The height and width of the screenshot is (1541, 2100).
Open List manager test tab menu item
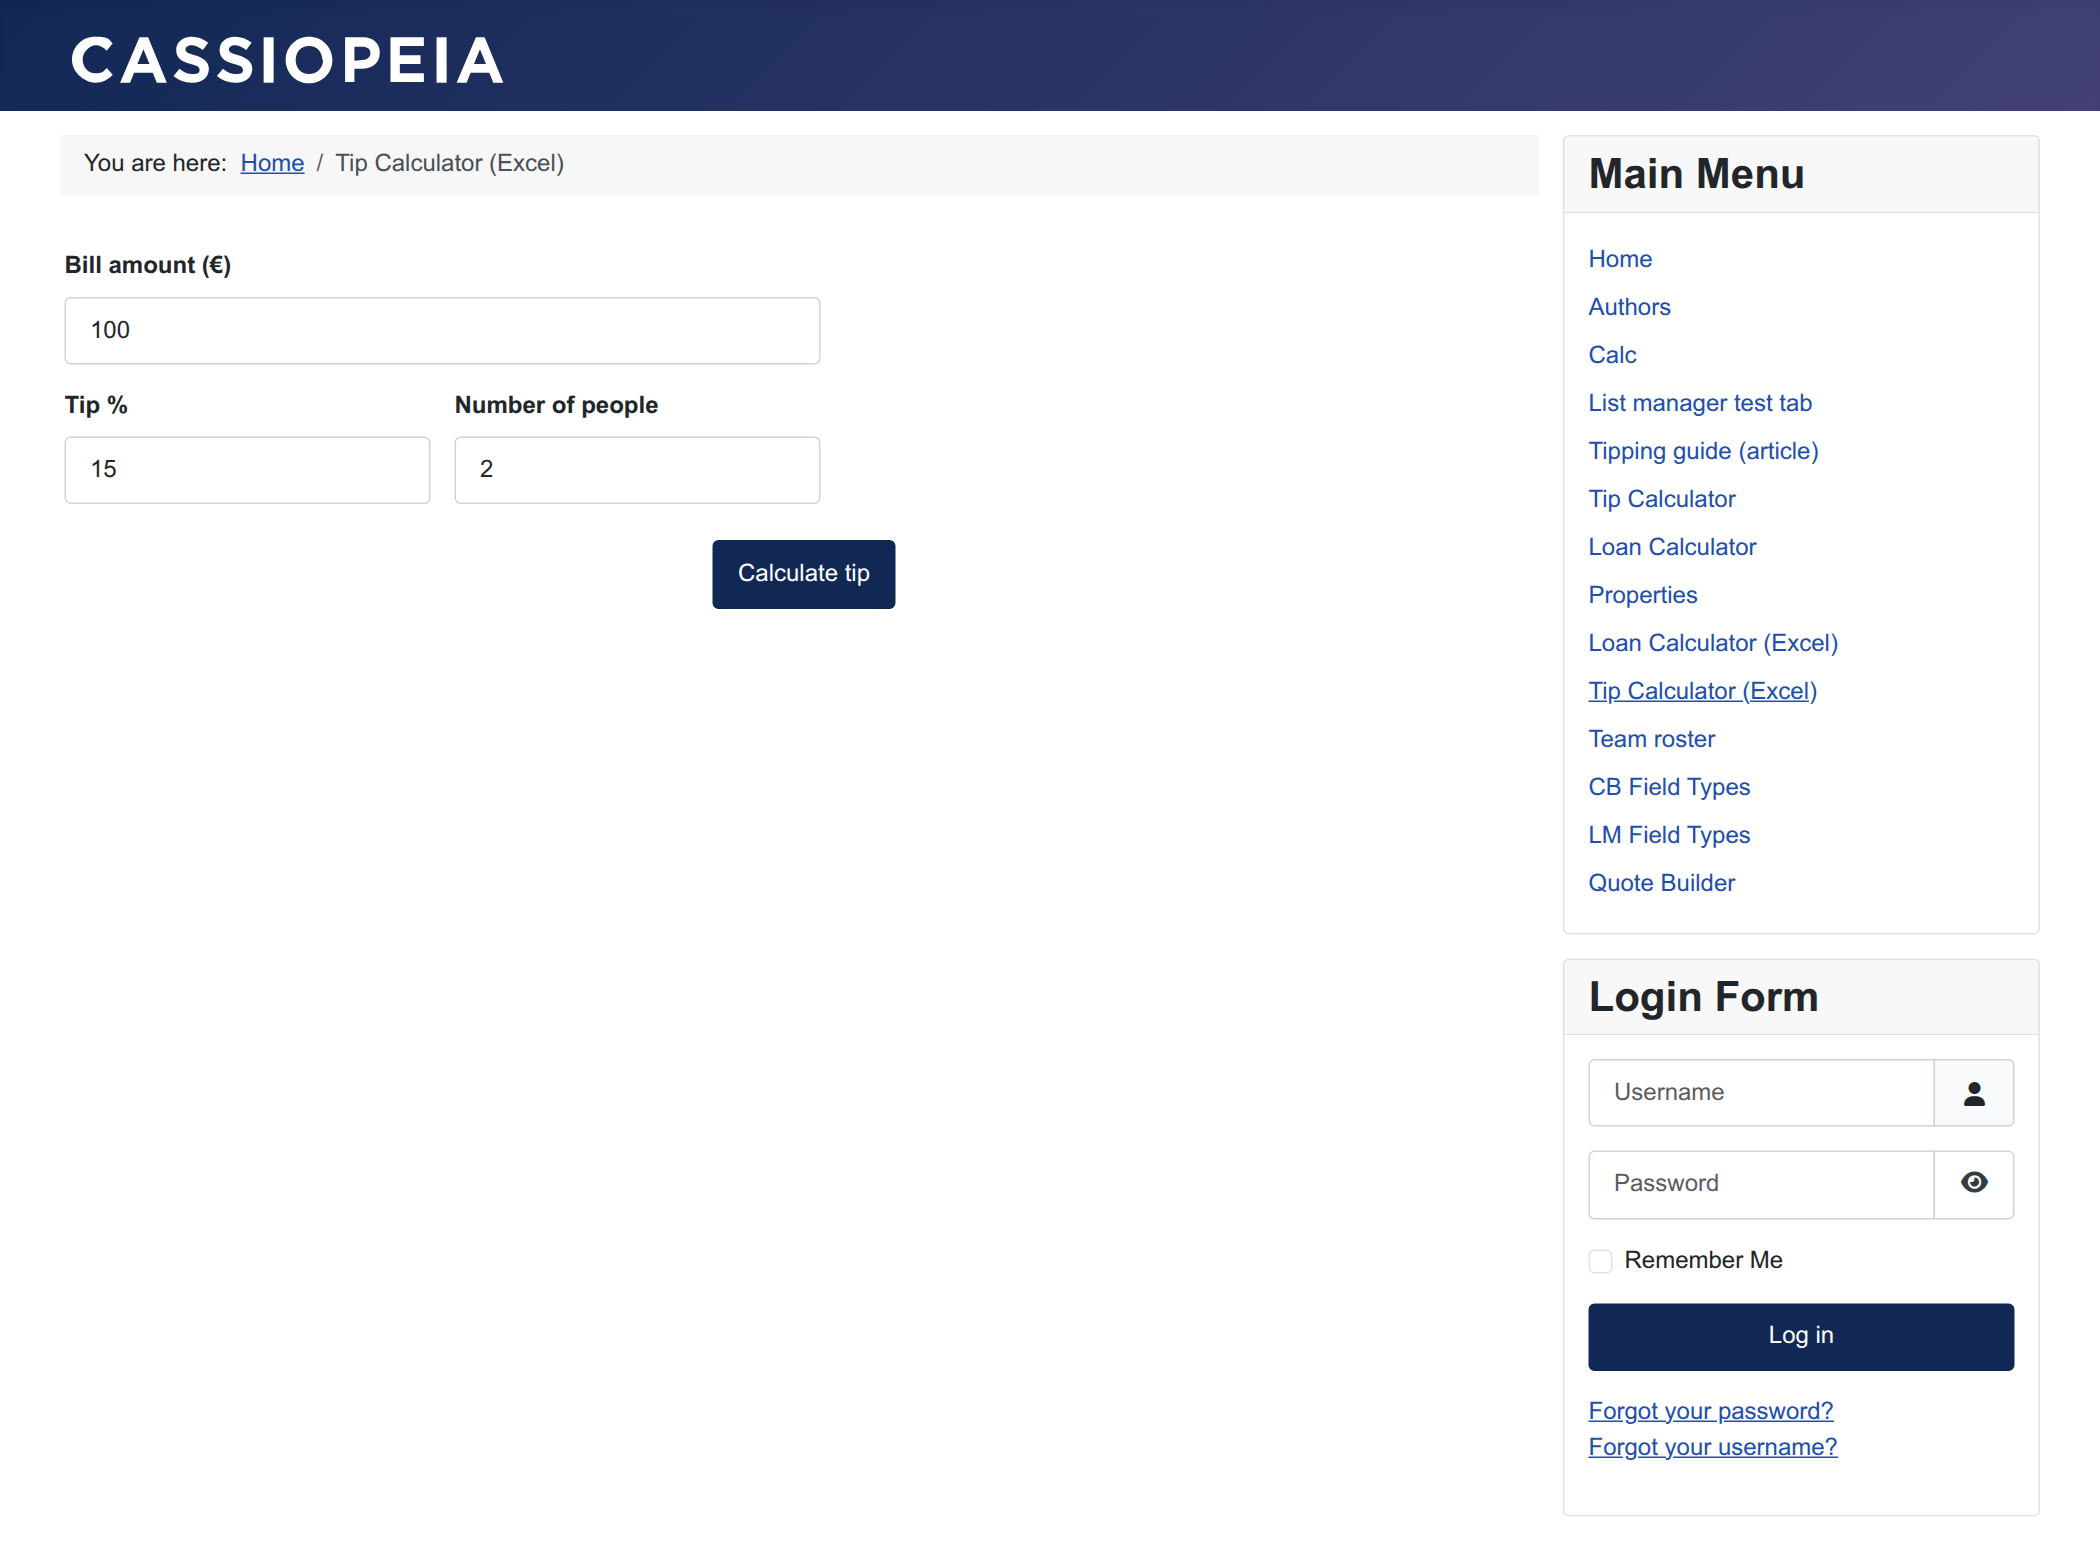1700,403
